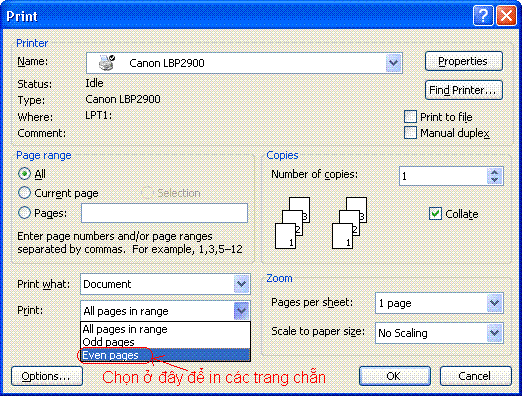
Task: Increase number of copies with up arrow
Action: (495, 172)
